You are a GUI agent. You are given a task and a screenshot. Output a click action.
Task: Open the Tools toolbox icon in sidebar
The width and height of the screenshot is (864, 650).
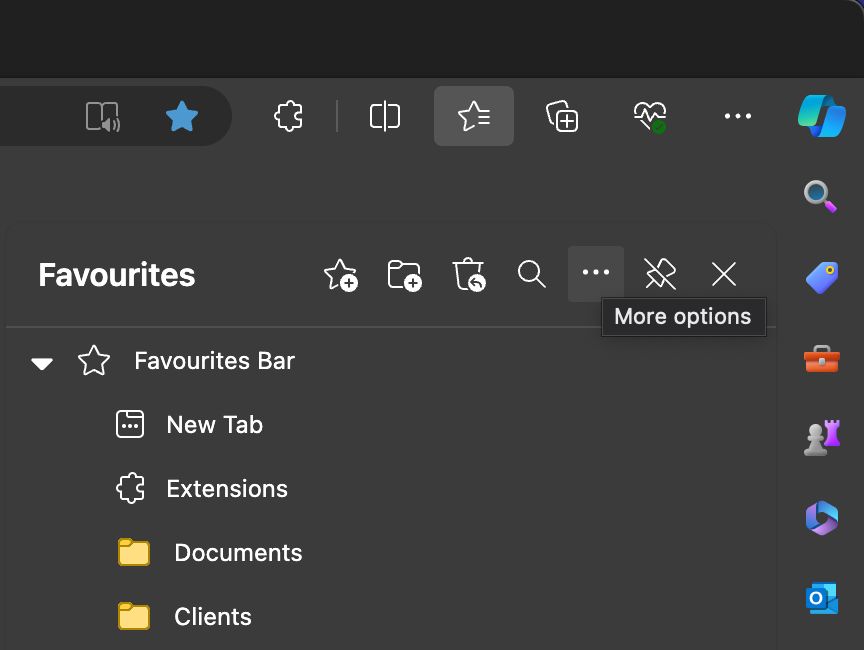822,359
